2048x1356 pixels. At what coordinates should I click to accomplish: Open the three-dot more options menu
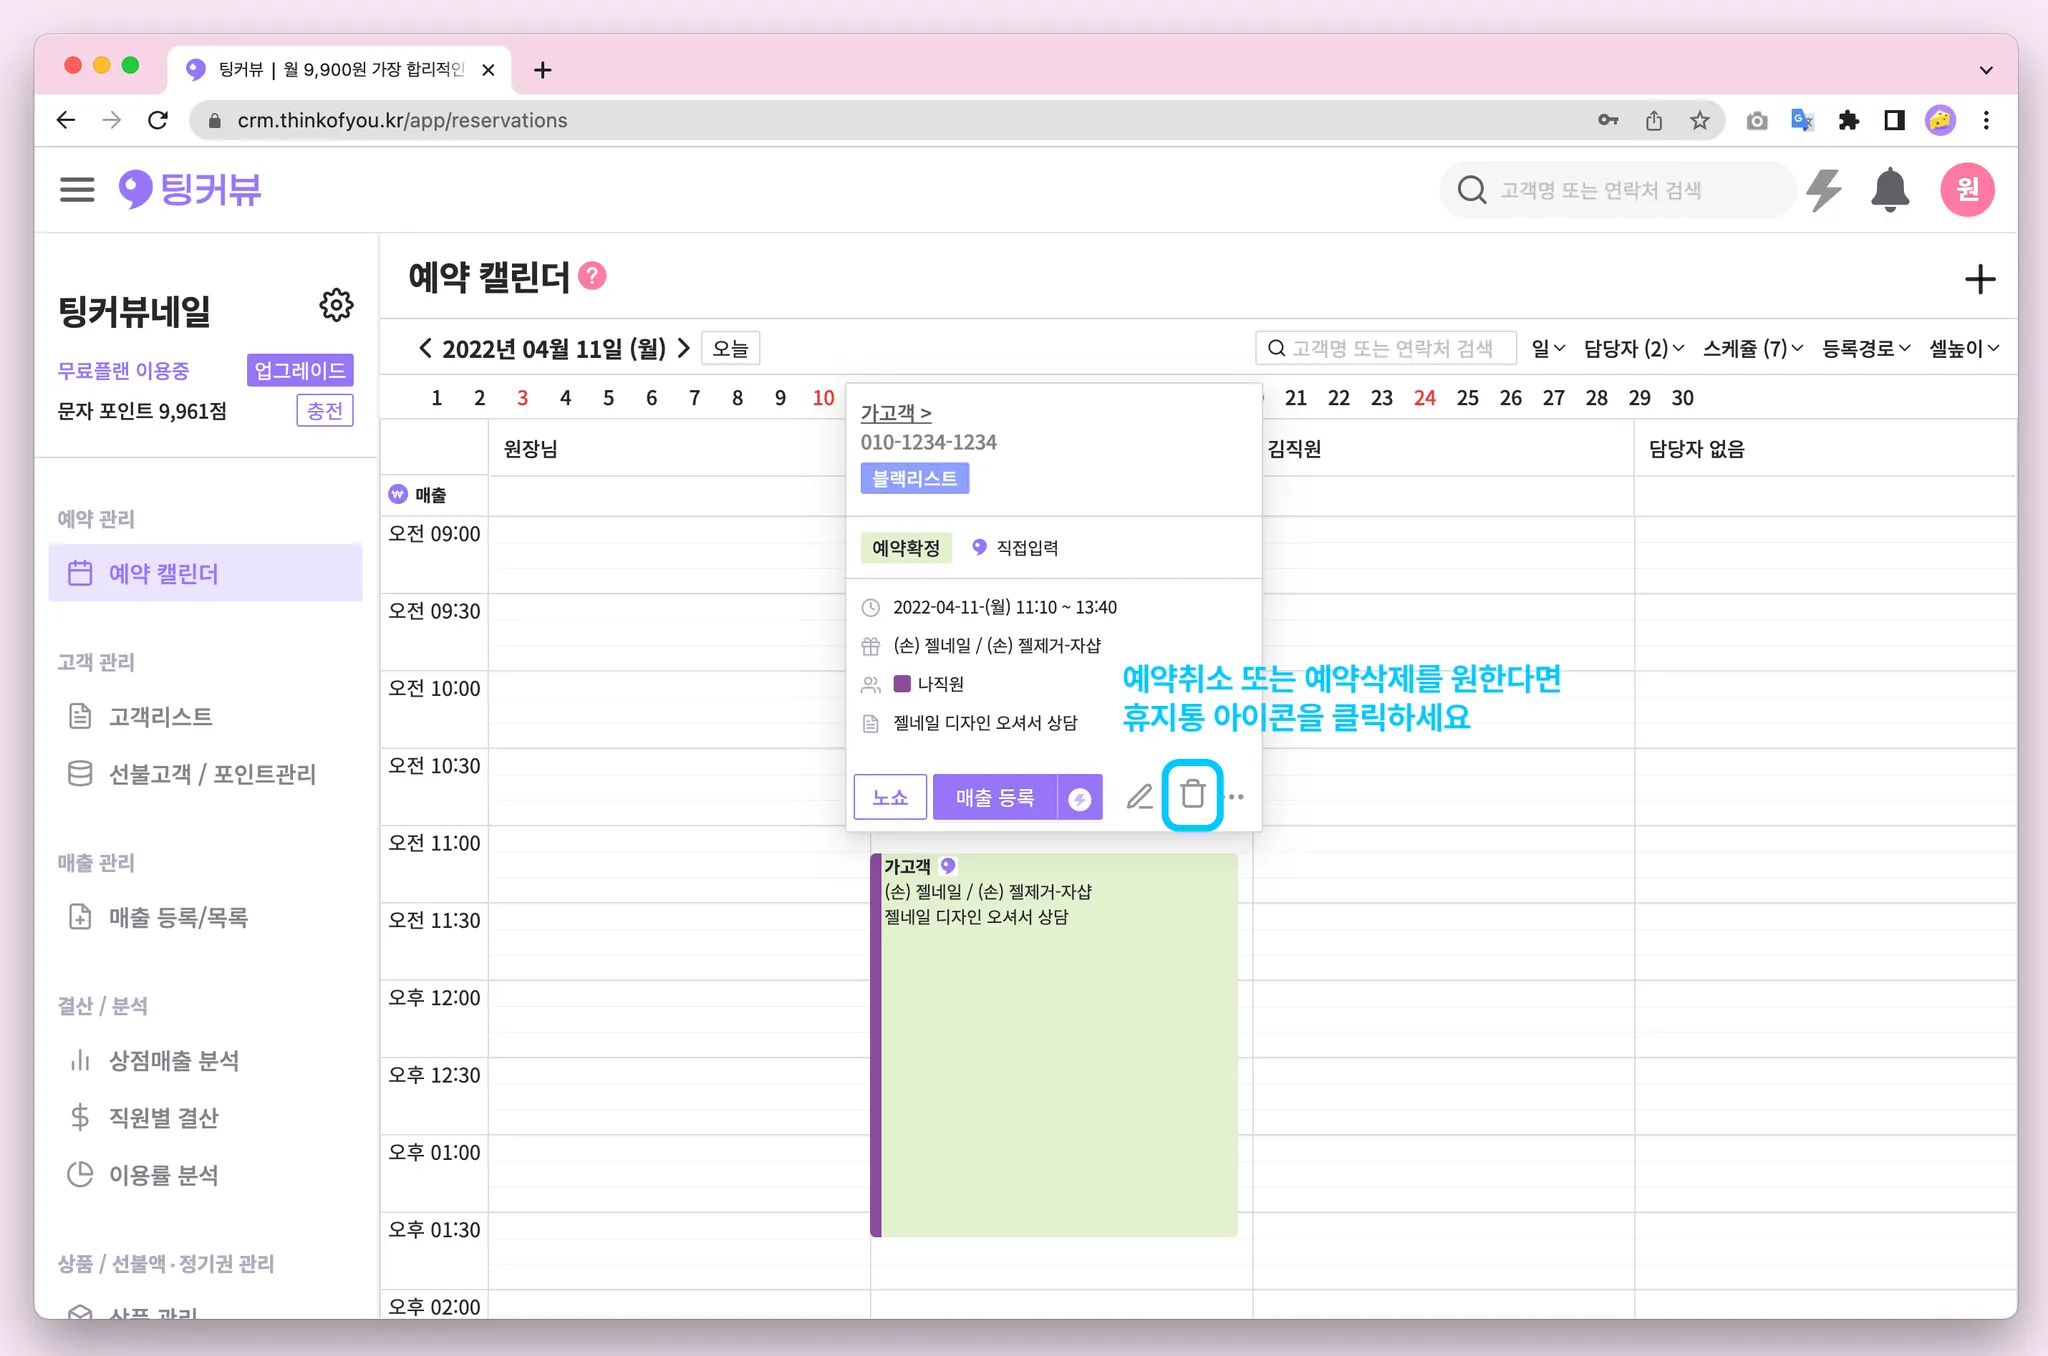(x=1237, y=797)
